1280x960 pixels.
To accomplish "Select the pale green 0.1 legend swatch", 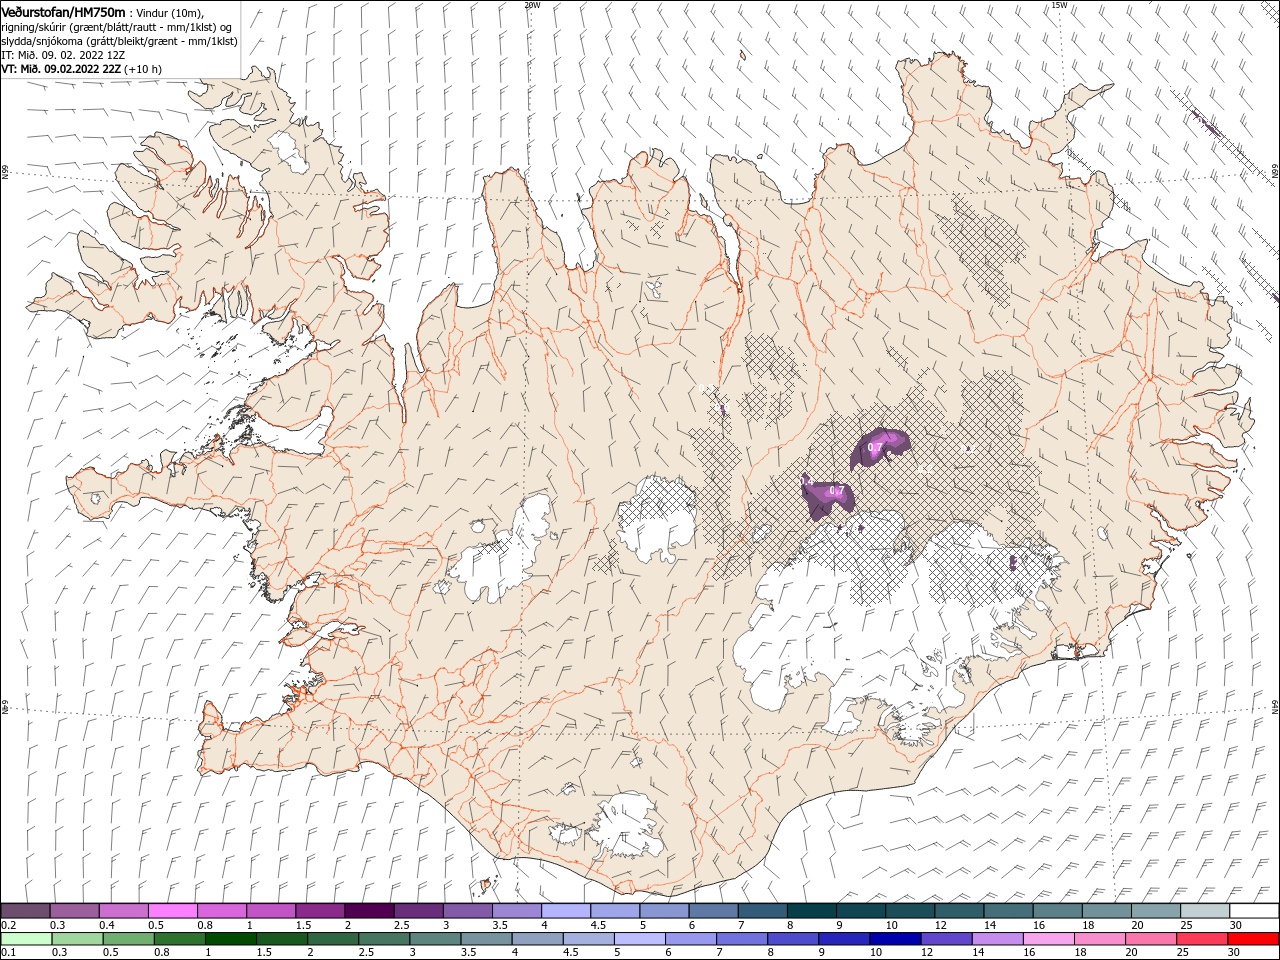I will (x=26, y=939).
